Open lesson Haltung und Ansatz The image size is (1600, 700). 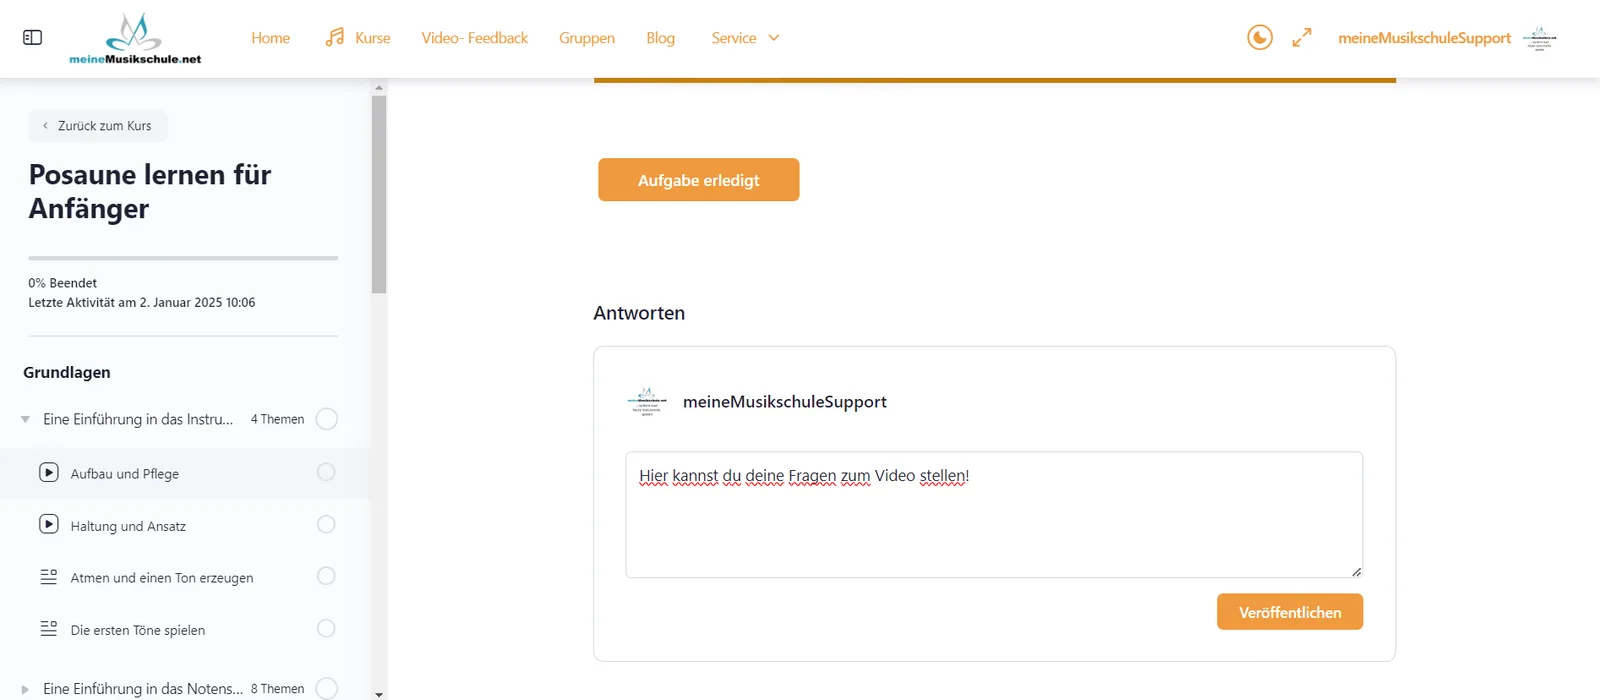click(128, 526)
